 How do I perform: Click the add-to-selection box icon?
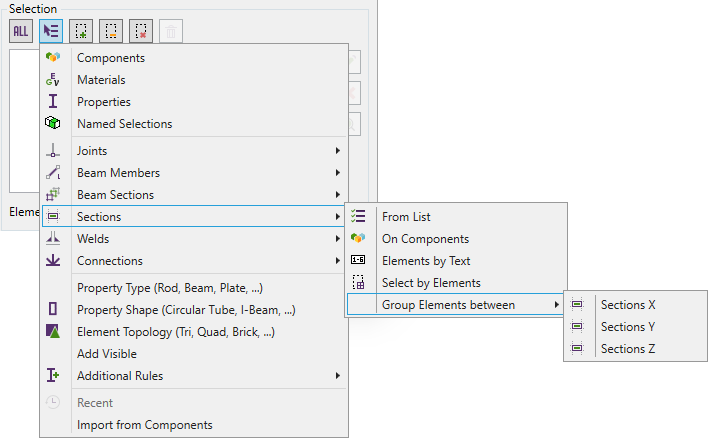point(82,31)
